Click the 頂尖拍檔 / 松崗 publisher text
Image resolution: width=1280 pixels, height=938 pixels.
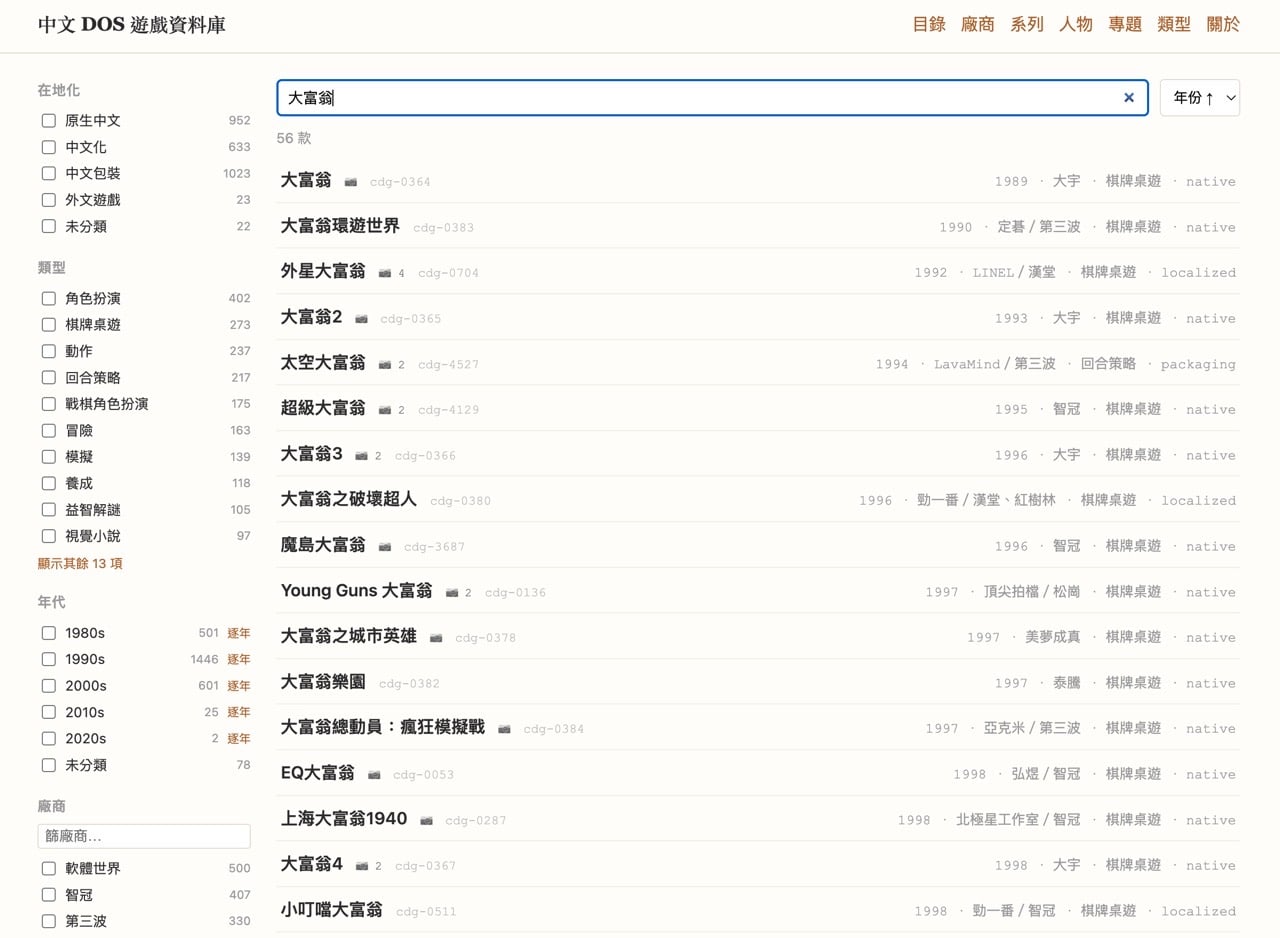point(1033,592)
